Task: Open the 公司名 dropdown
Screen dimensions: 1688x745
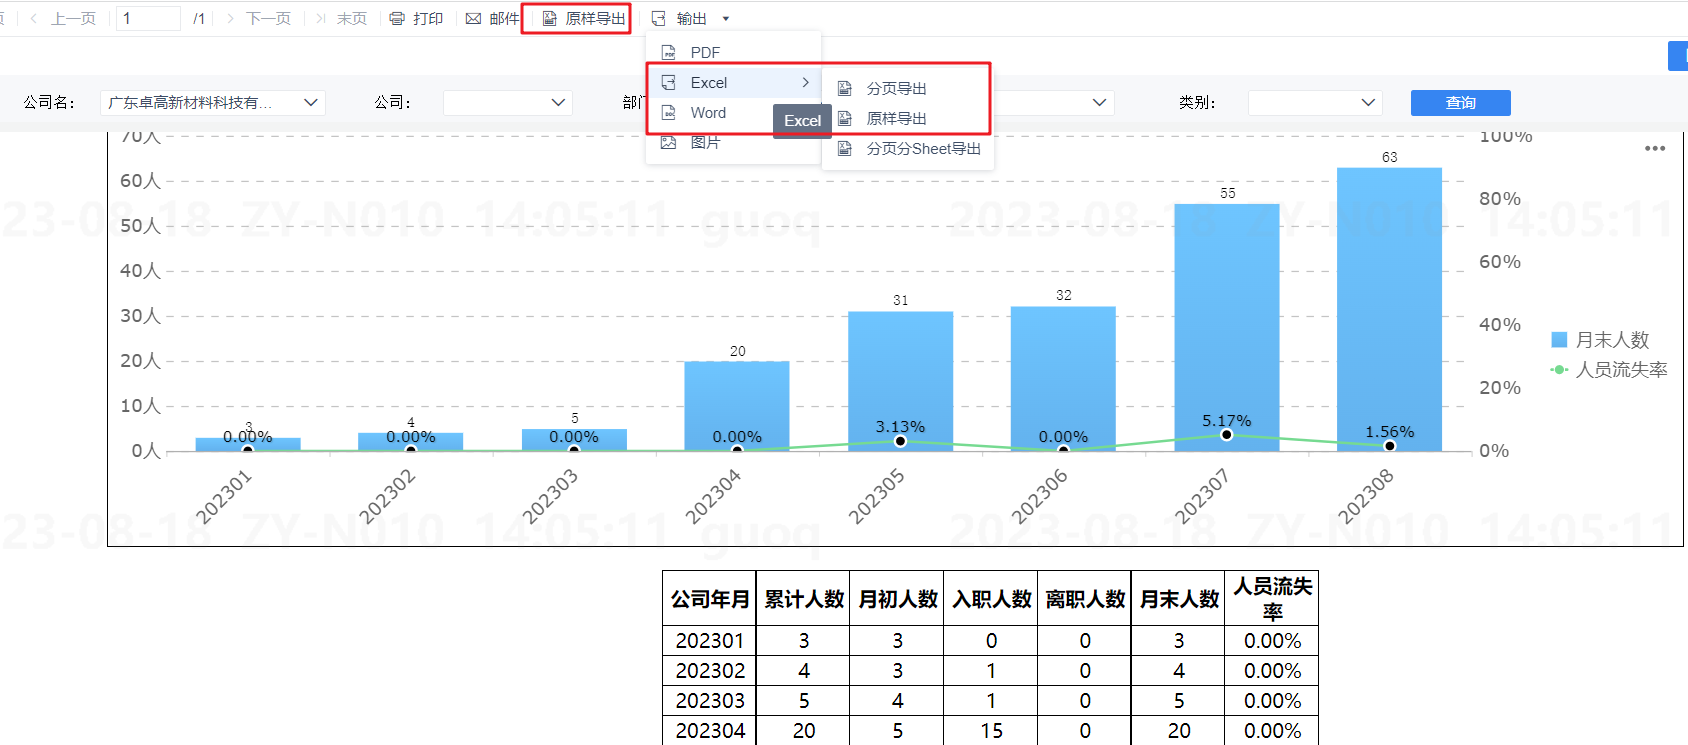Action: point(213,103)
